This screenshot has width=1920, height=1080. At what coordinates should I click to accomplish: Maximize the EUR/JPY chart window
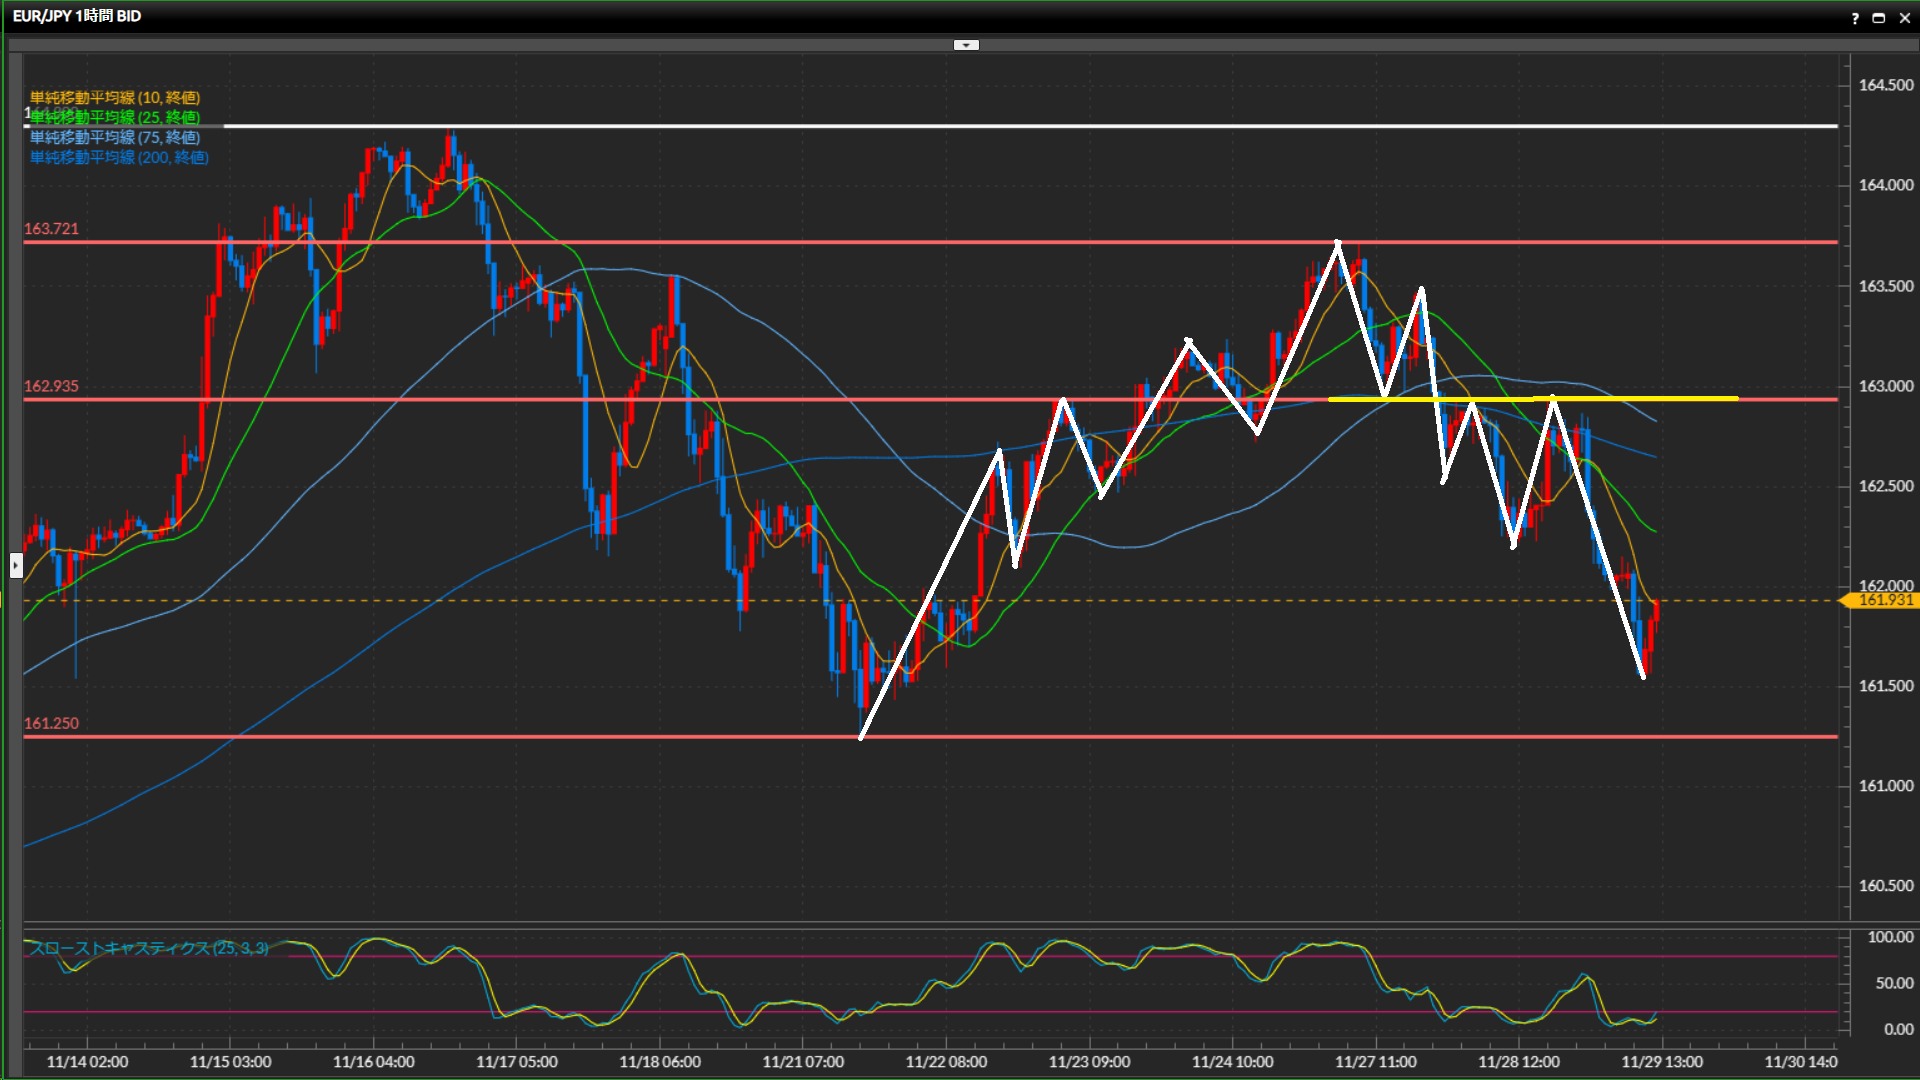coord(1879,18)
